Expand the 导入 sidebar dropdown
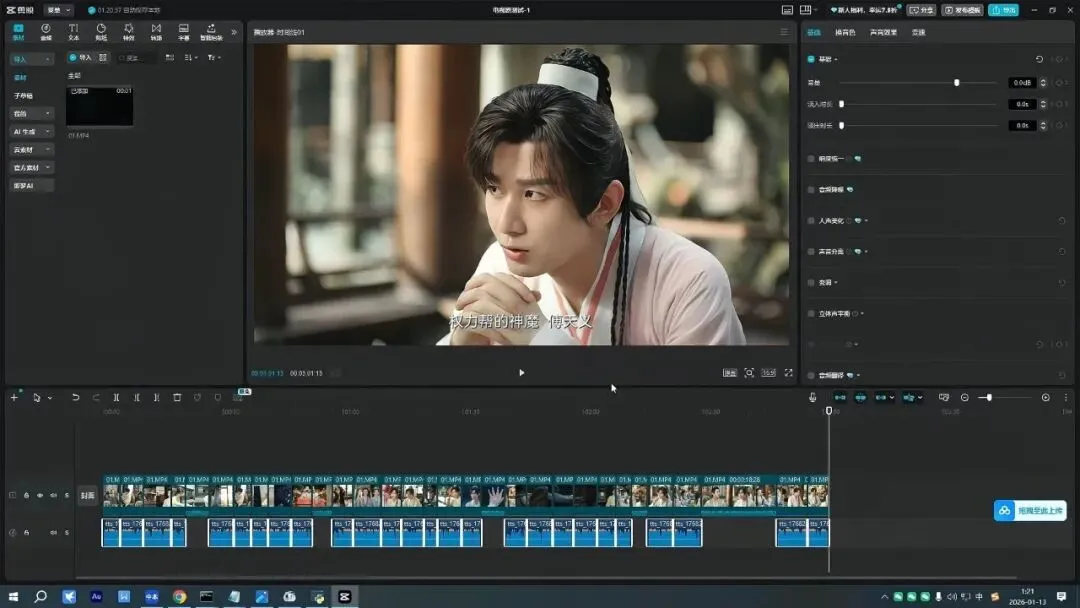Viewport: 1080px width, 608px height. point(31,59)
